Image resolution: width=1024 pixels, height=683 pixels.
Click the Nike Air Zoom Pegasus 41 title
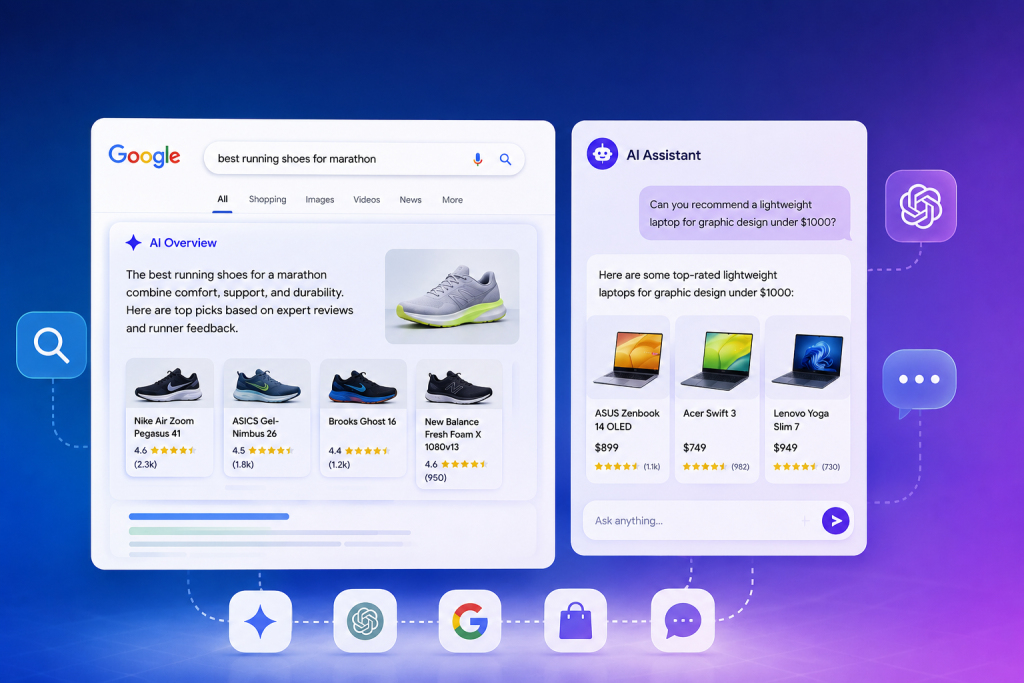(x=164, y=427)
